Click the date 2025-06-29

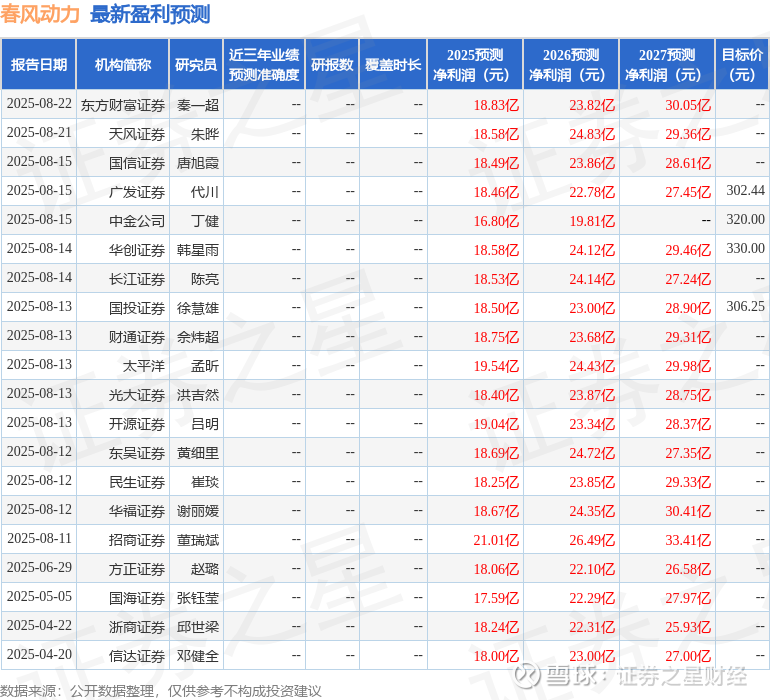39,567
